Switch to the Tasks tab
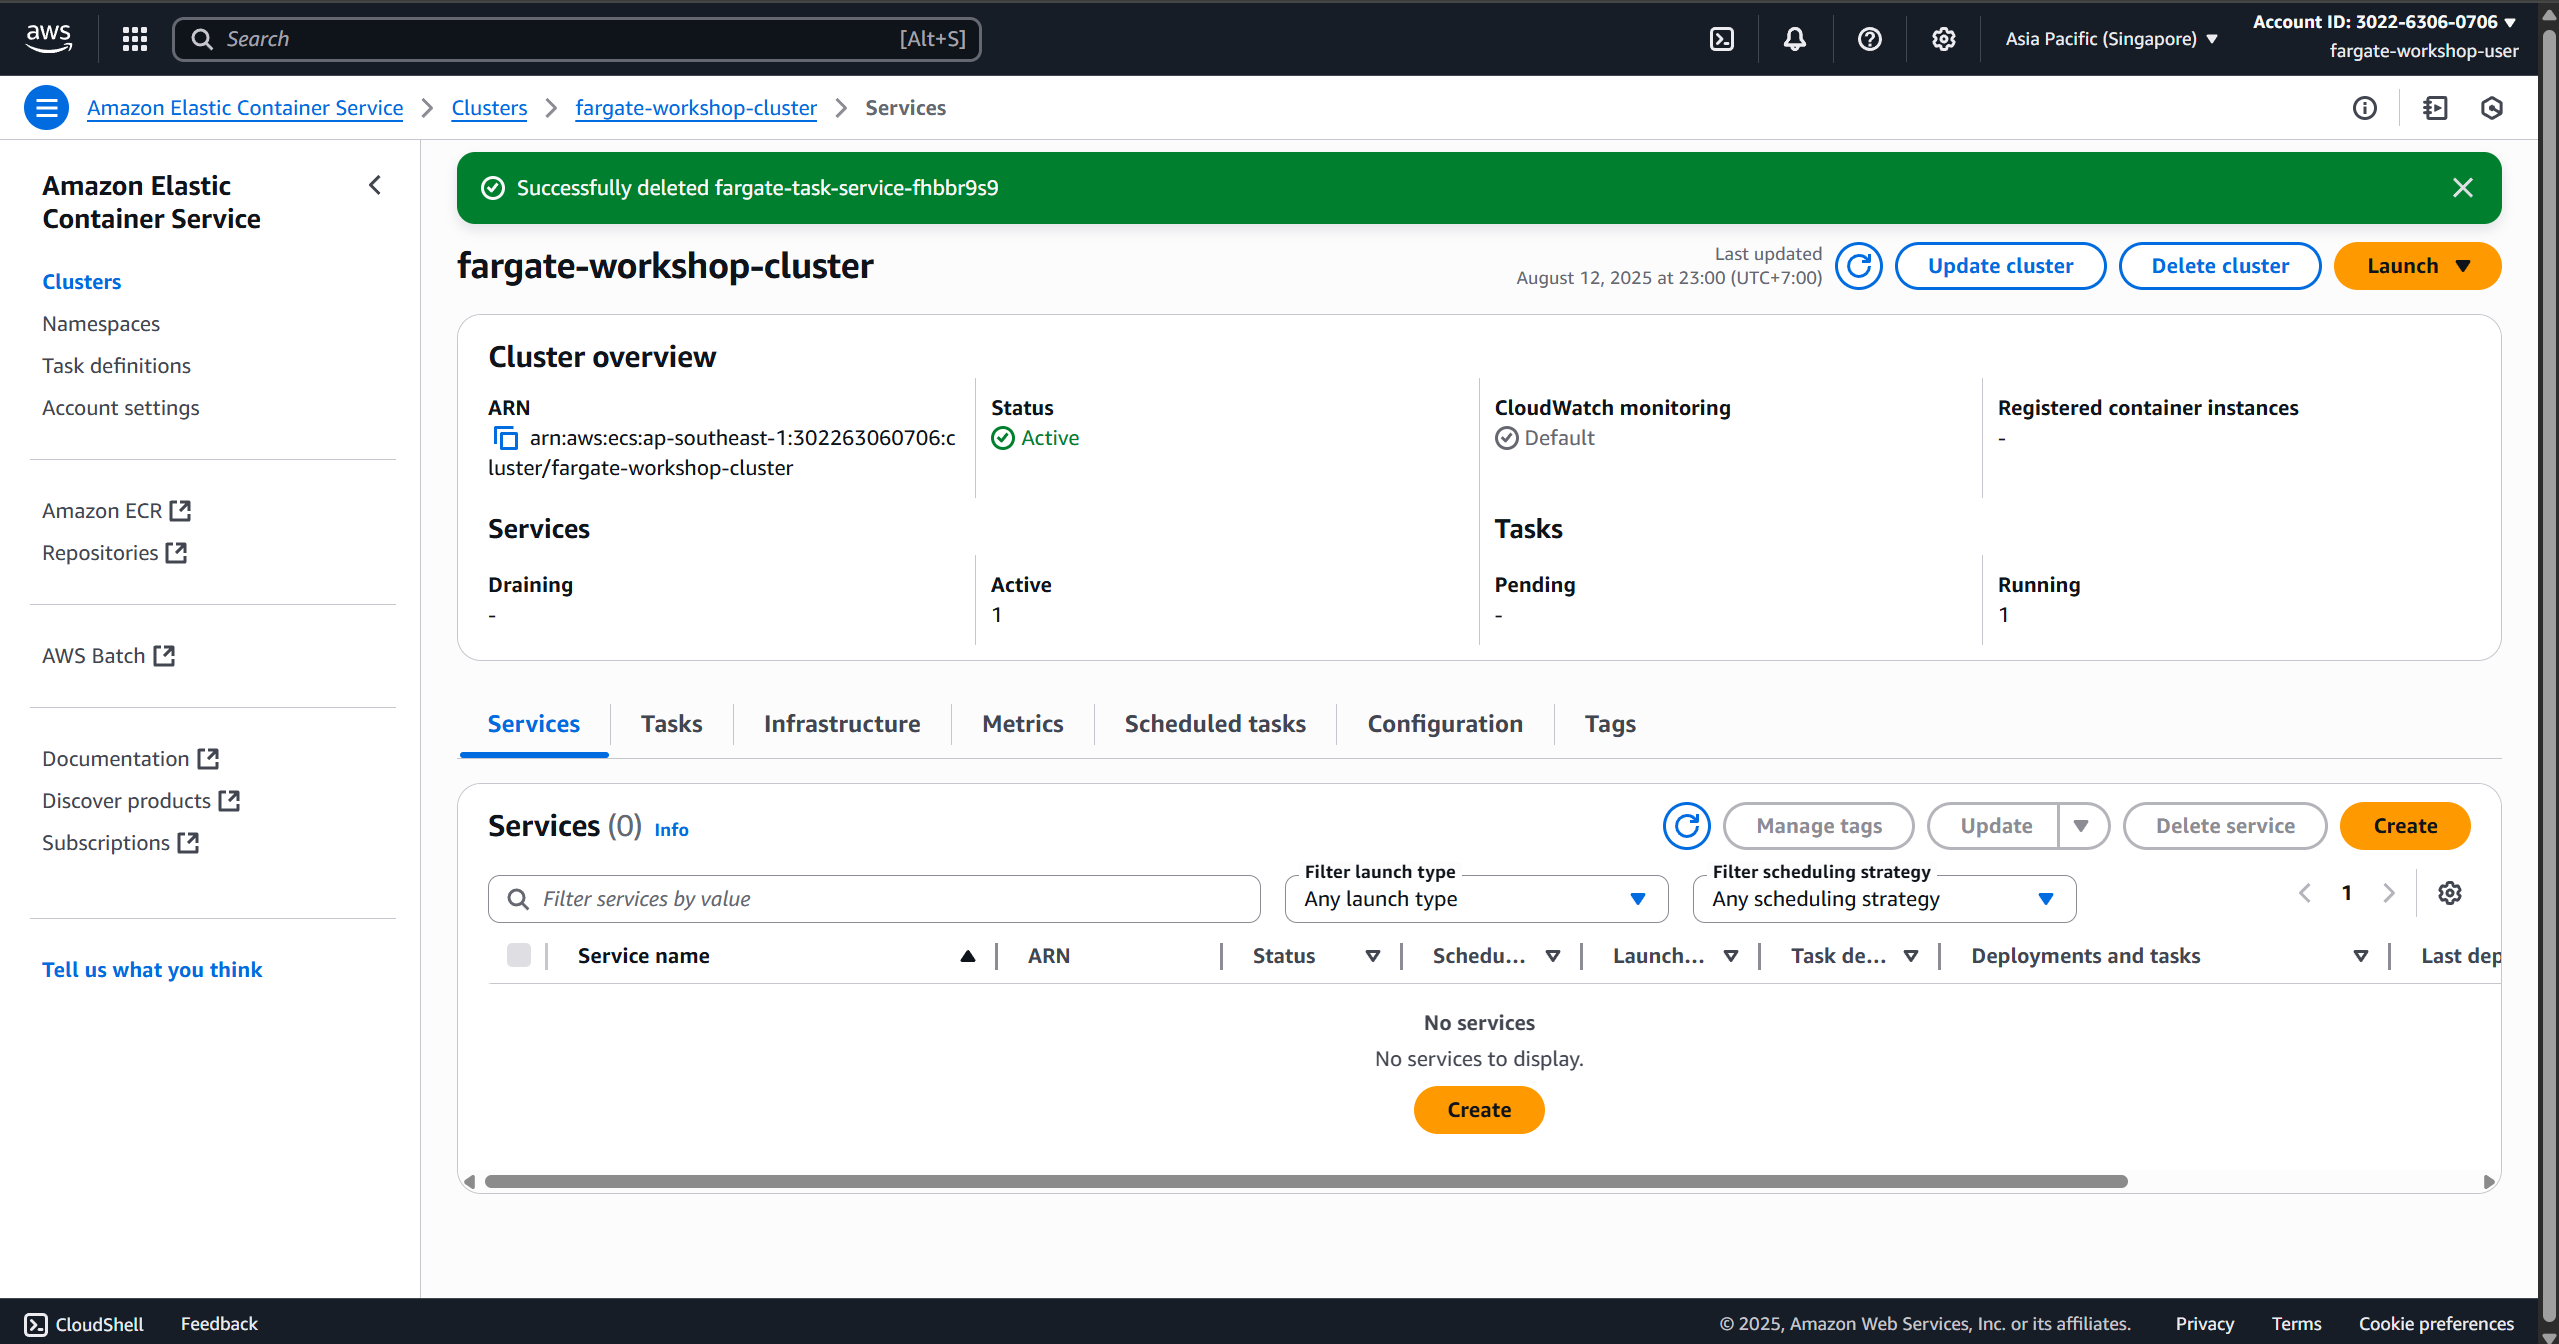This screenshot has height=1344, width=2559. 672,724
